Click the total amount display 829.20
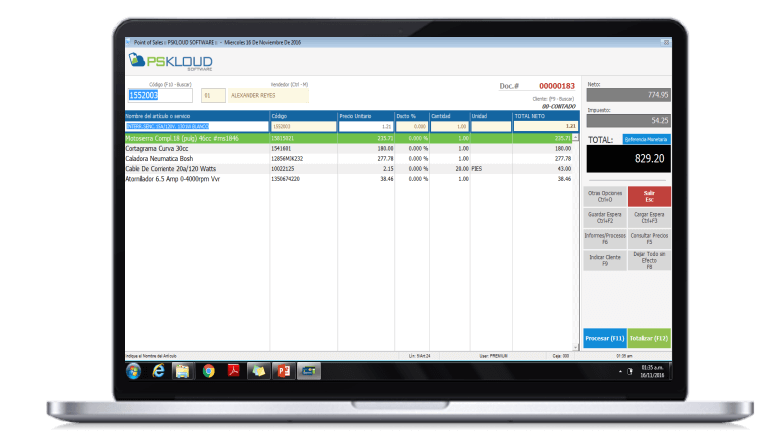 click(x=629, y=159)
